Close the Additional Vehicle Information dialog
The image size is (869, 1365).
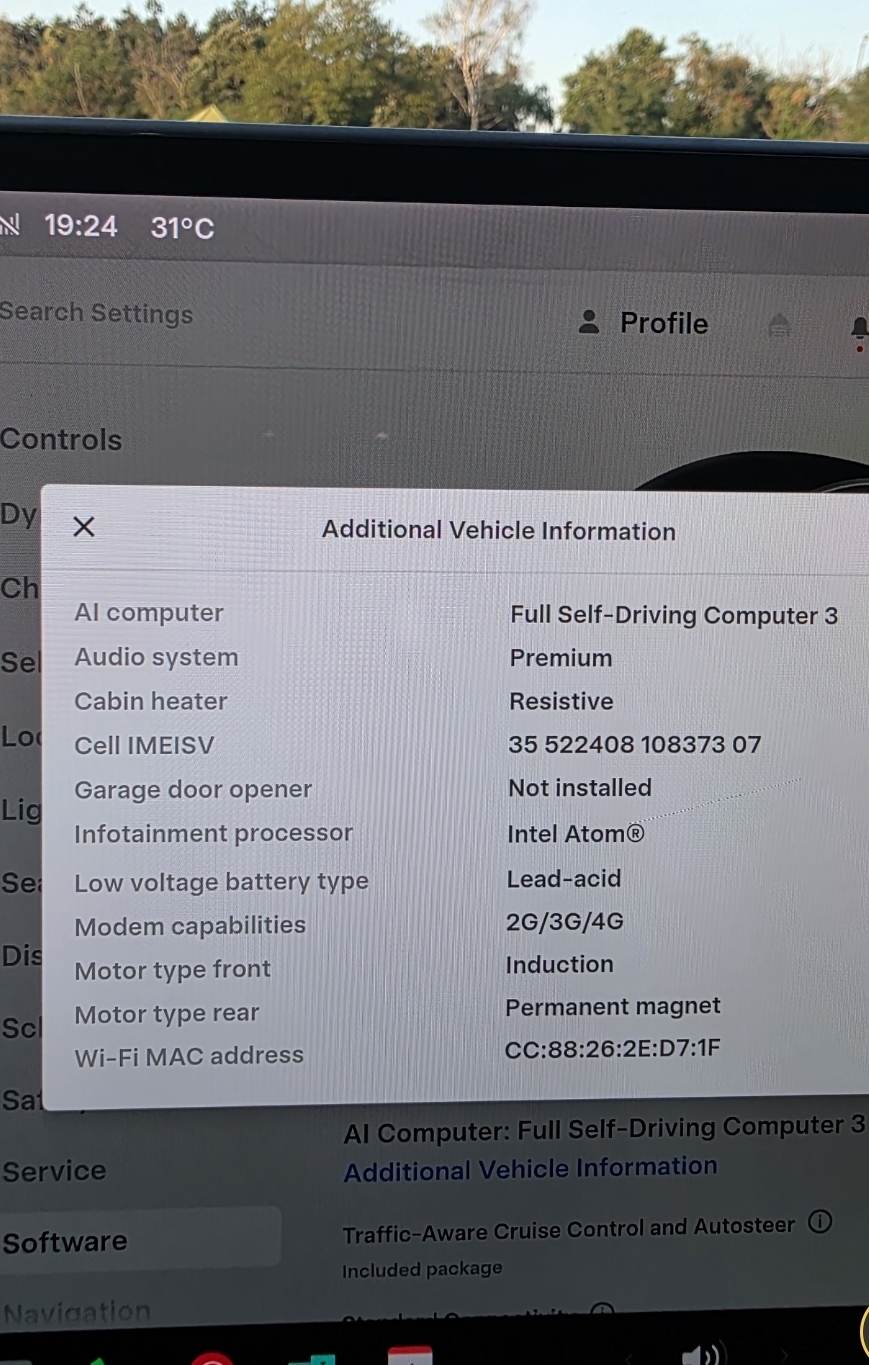(84, 527)
